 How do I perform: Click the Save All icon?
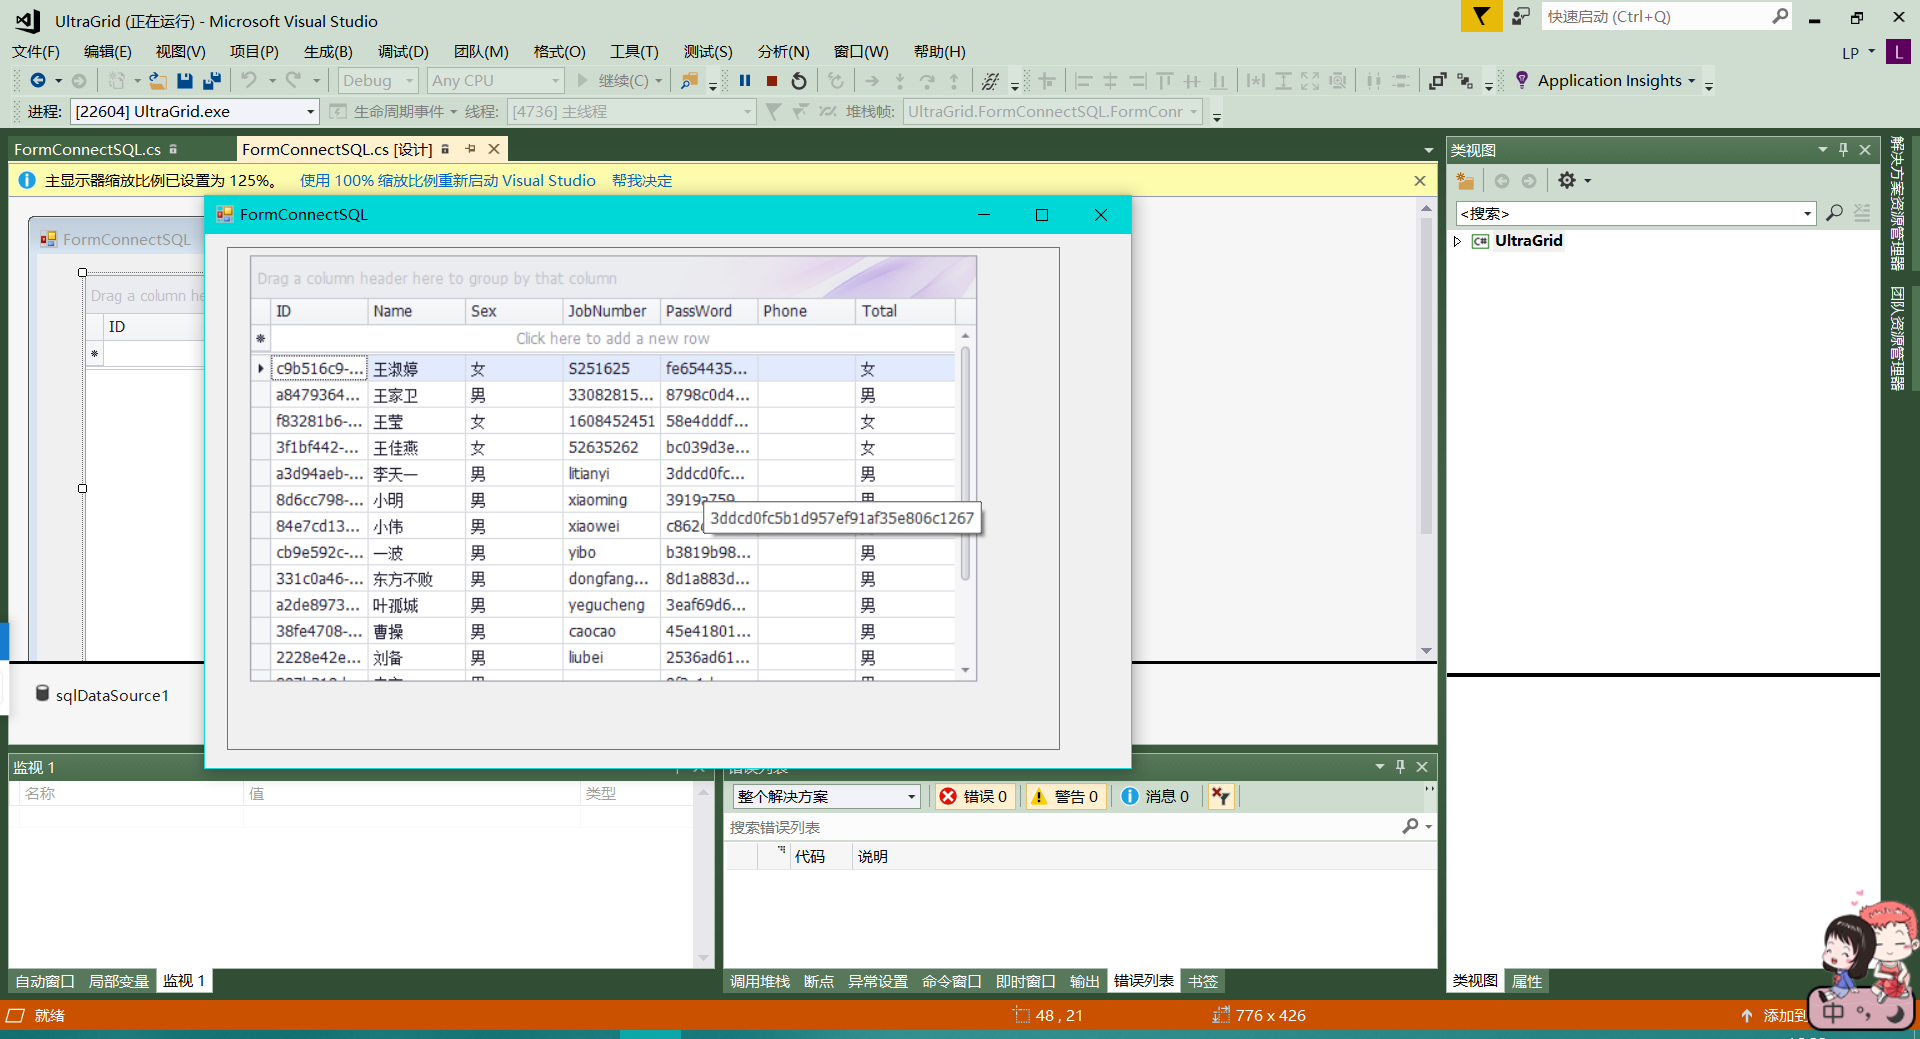[x=211, y=81]
